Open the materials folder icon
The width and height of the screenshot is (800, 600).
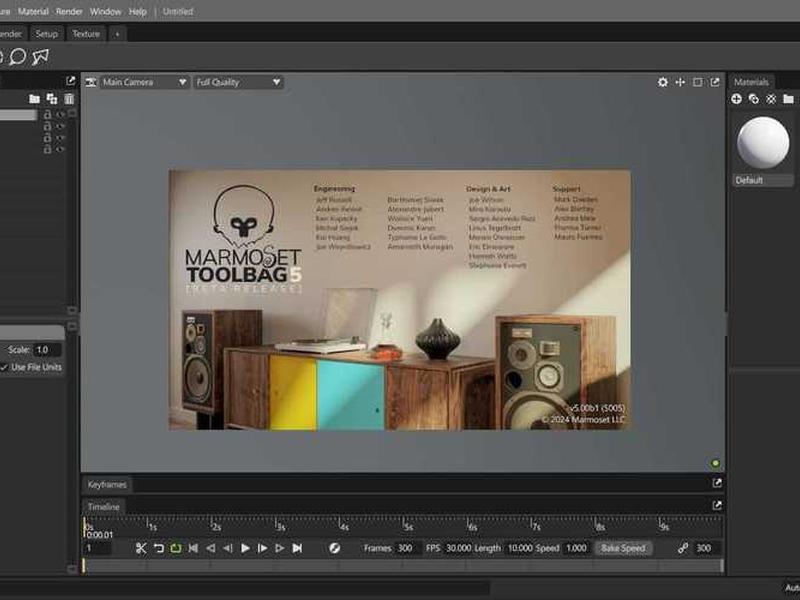pos(788,99)
